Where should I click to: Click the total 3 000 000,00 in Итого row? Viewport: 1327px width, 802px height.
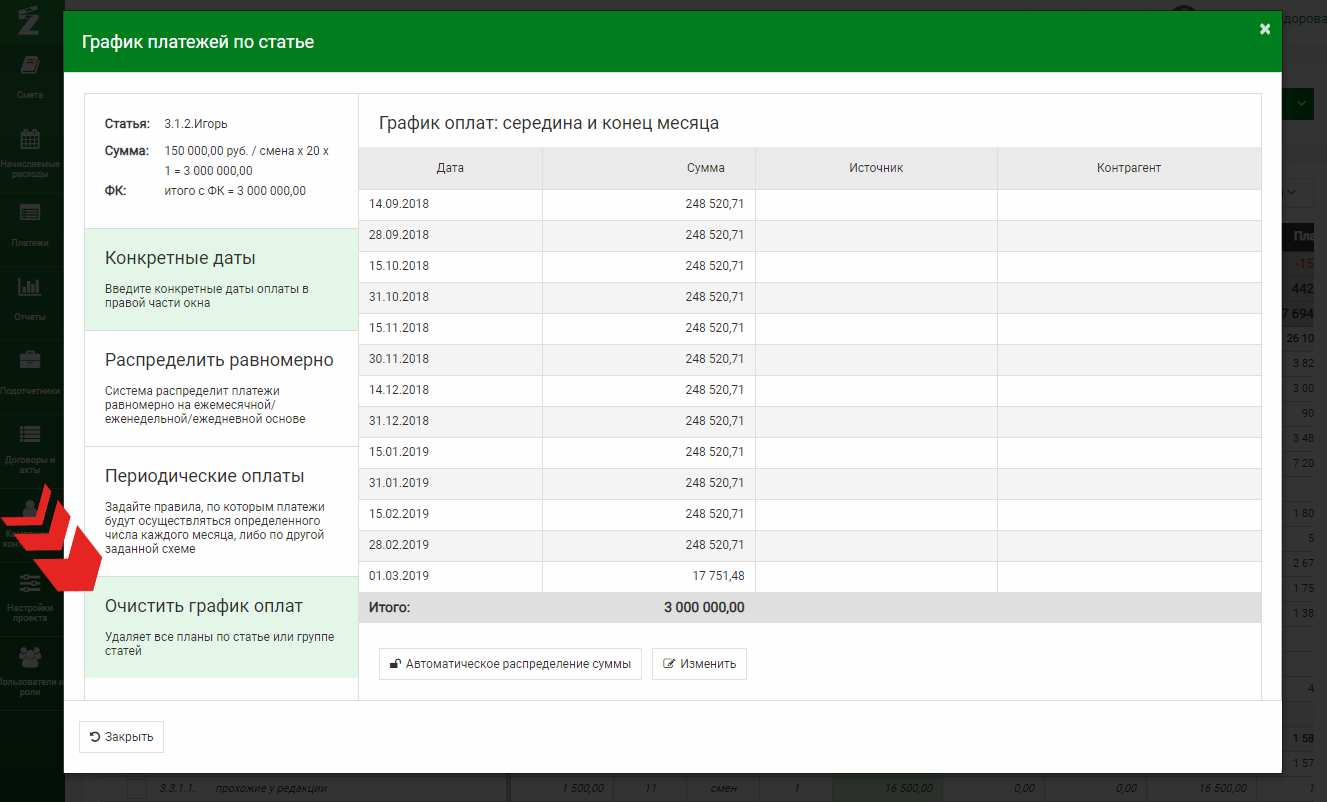coord(704,607)
